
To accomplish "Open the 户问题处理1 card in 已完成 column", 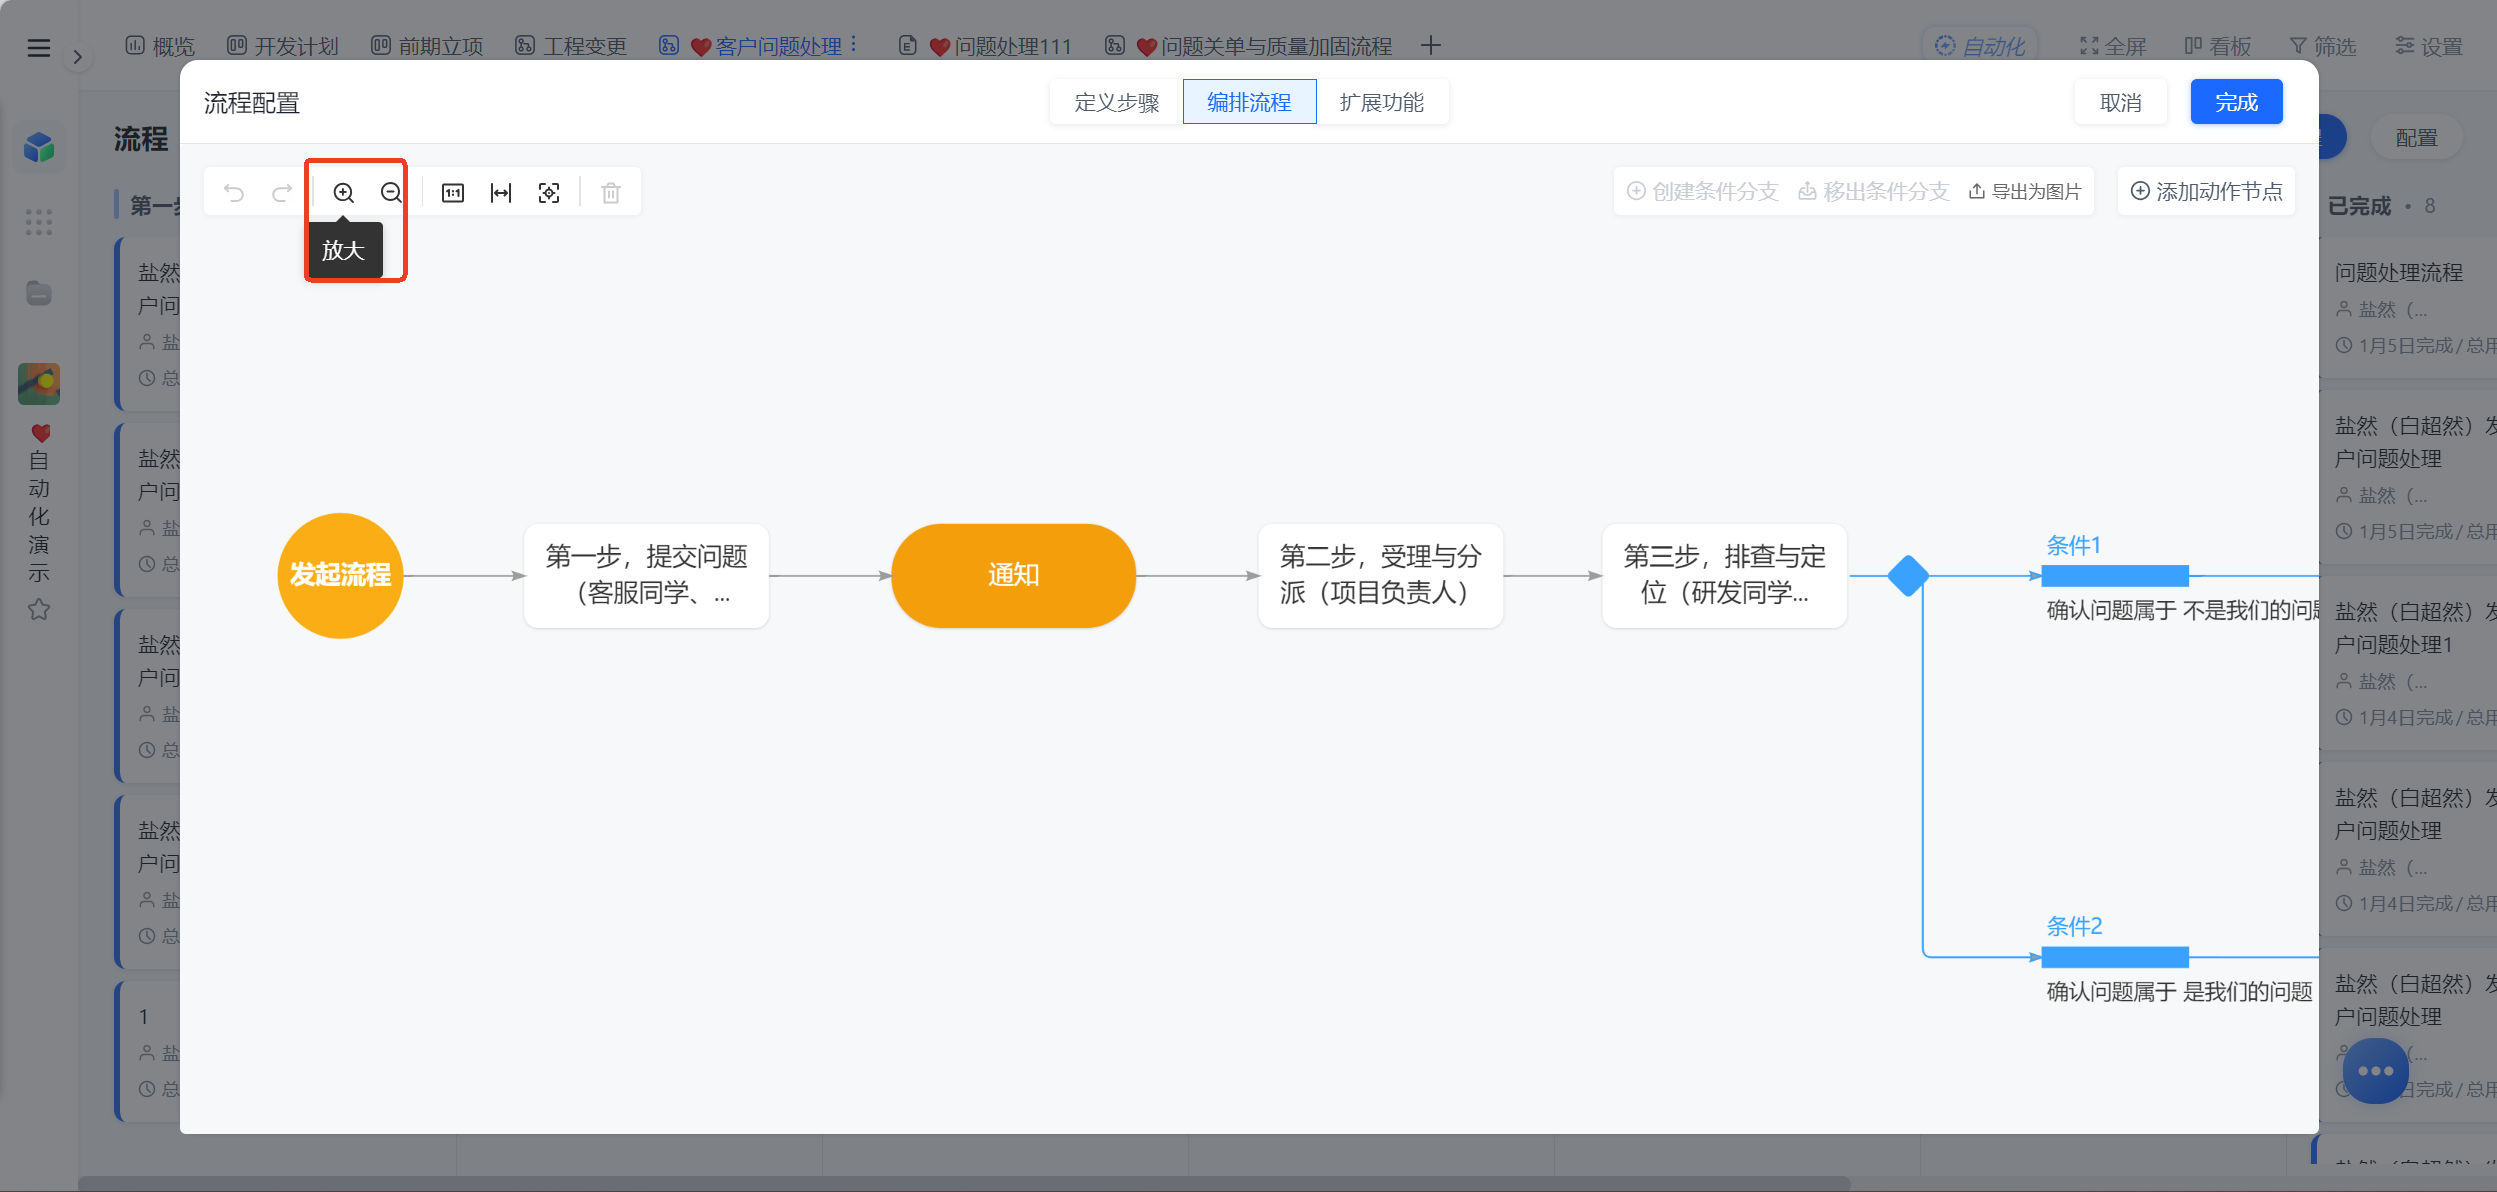I will [2408, 664].
